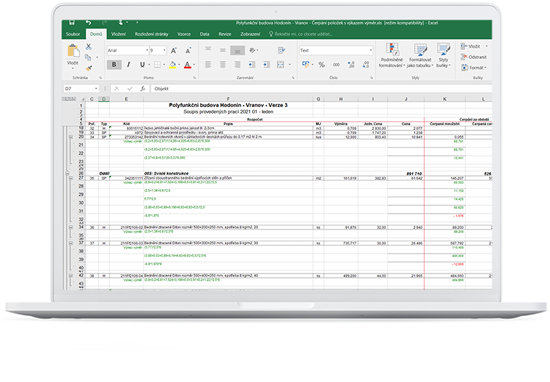Image resolution: width=550 pixels, height=382 pixels.
Task: Decrease the cell indent
Action: coord(251,65)
